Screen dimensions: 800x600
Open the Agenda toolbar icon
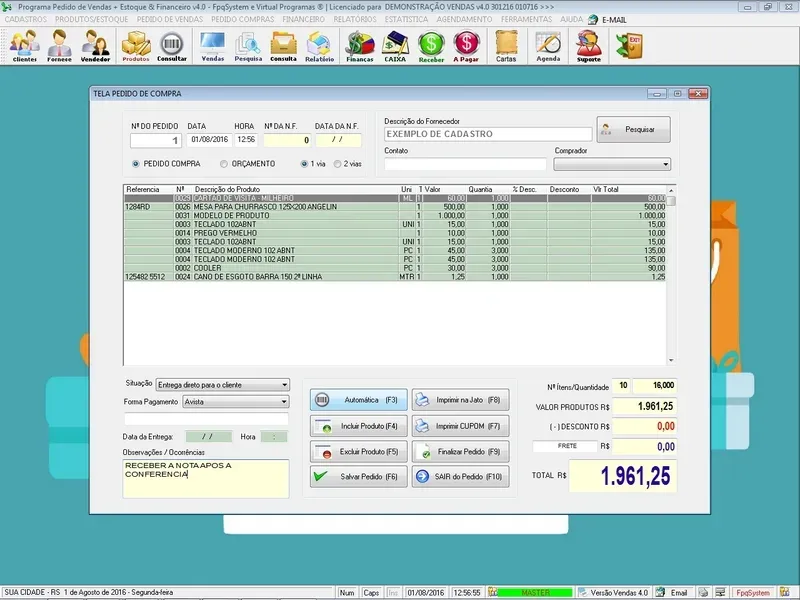(x=548, y=46)
